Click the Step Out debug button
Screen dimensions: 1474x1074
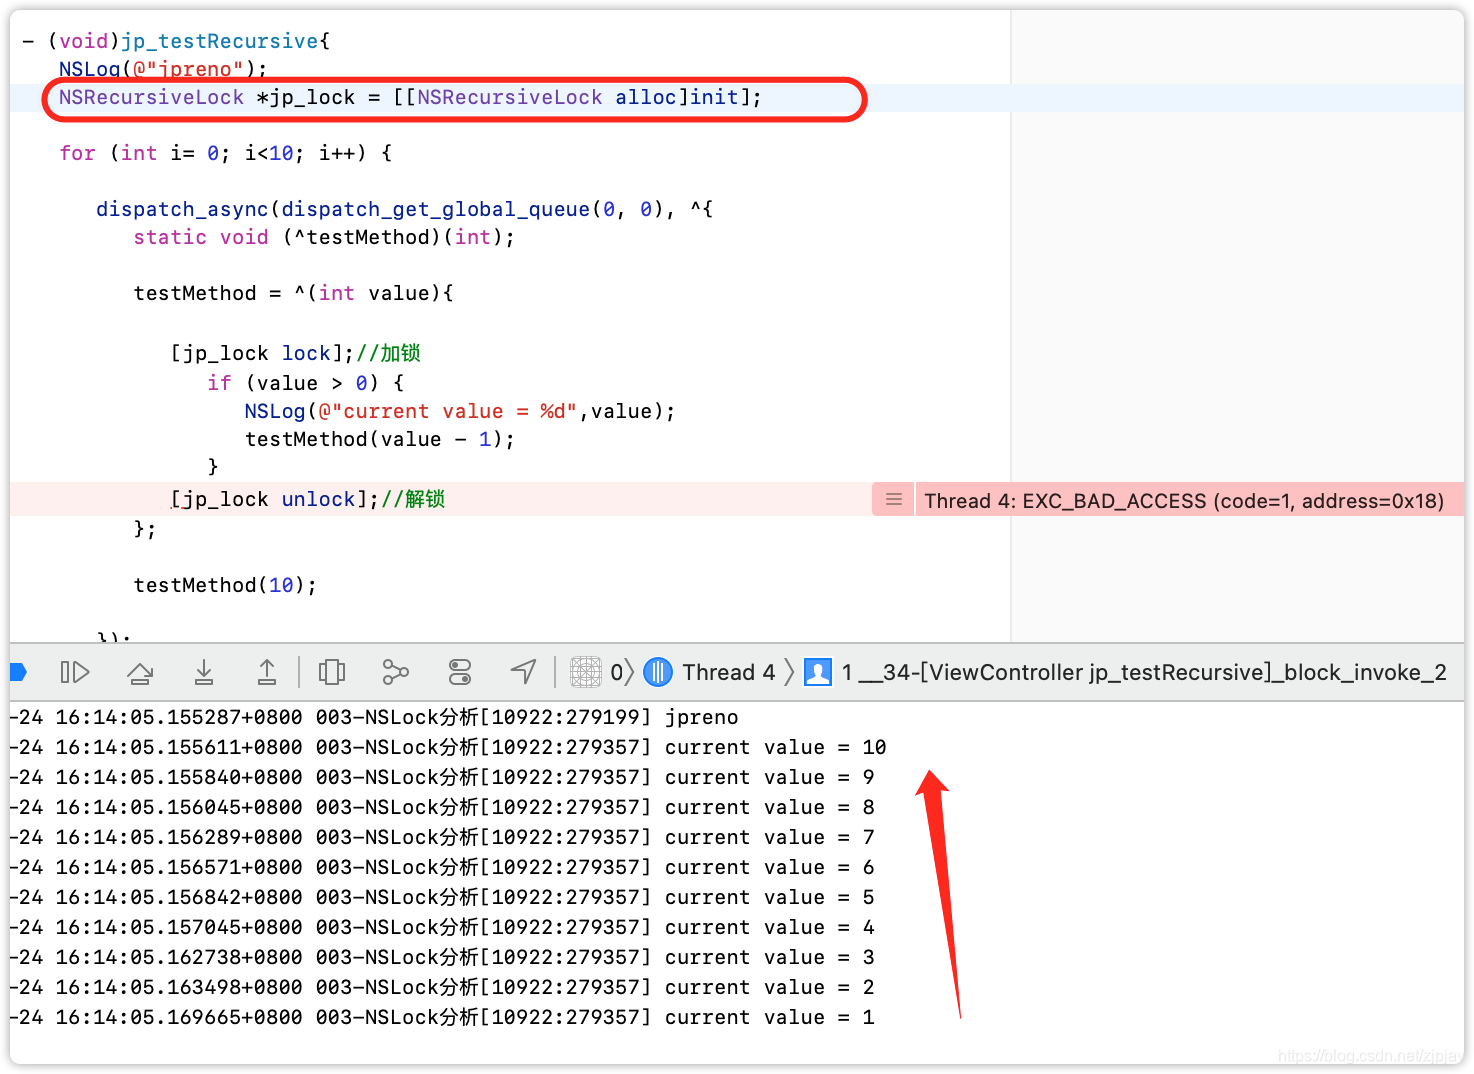click(267, 672)
